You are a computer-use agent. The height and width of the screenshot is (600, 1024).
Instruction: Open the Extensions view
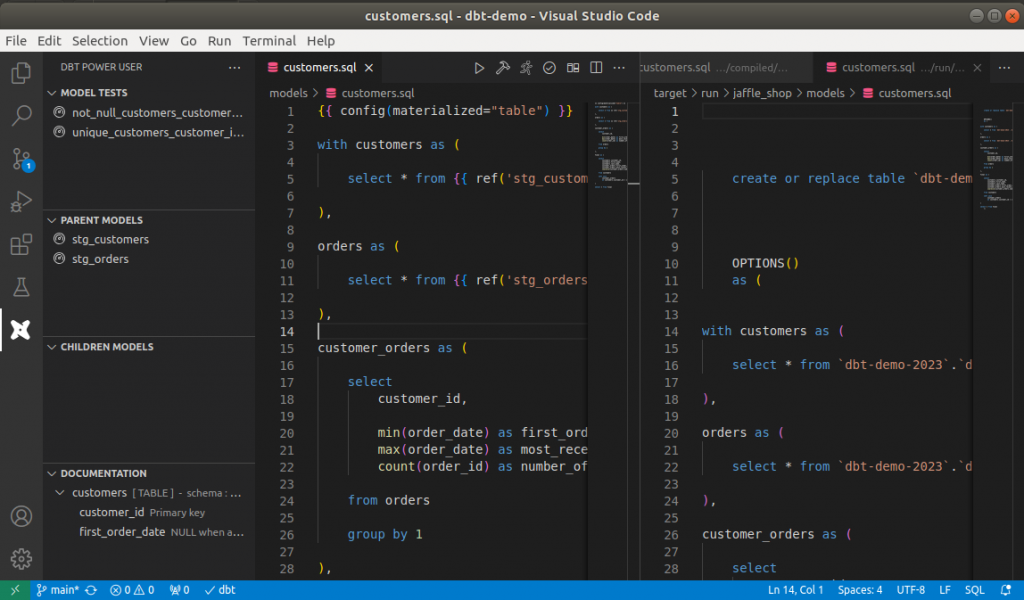click(x=21, y=245)
